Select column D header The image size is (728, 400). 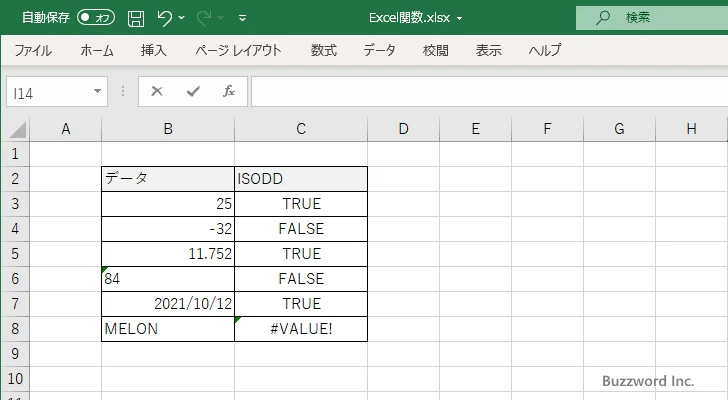coord(403,129)
